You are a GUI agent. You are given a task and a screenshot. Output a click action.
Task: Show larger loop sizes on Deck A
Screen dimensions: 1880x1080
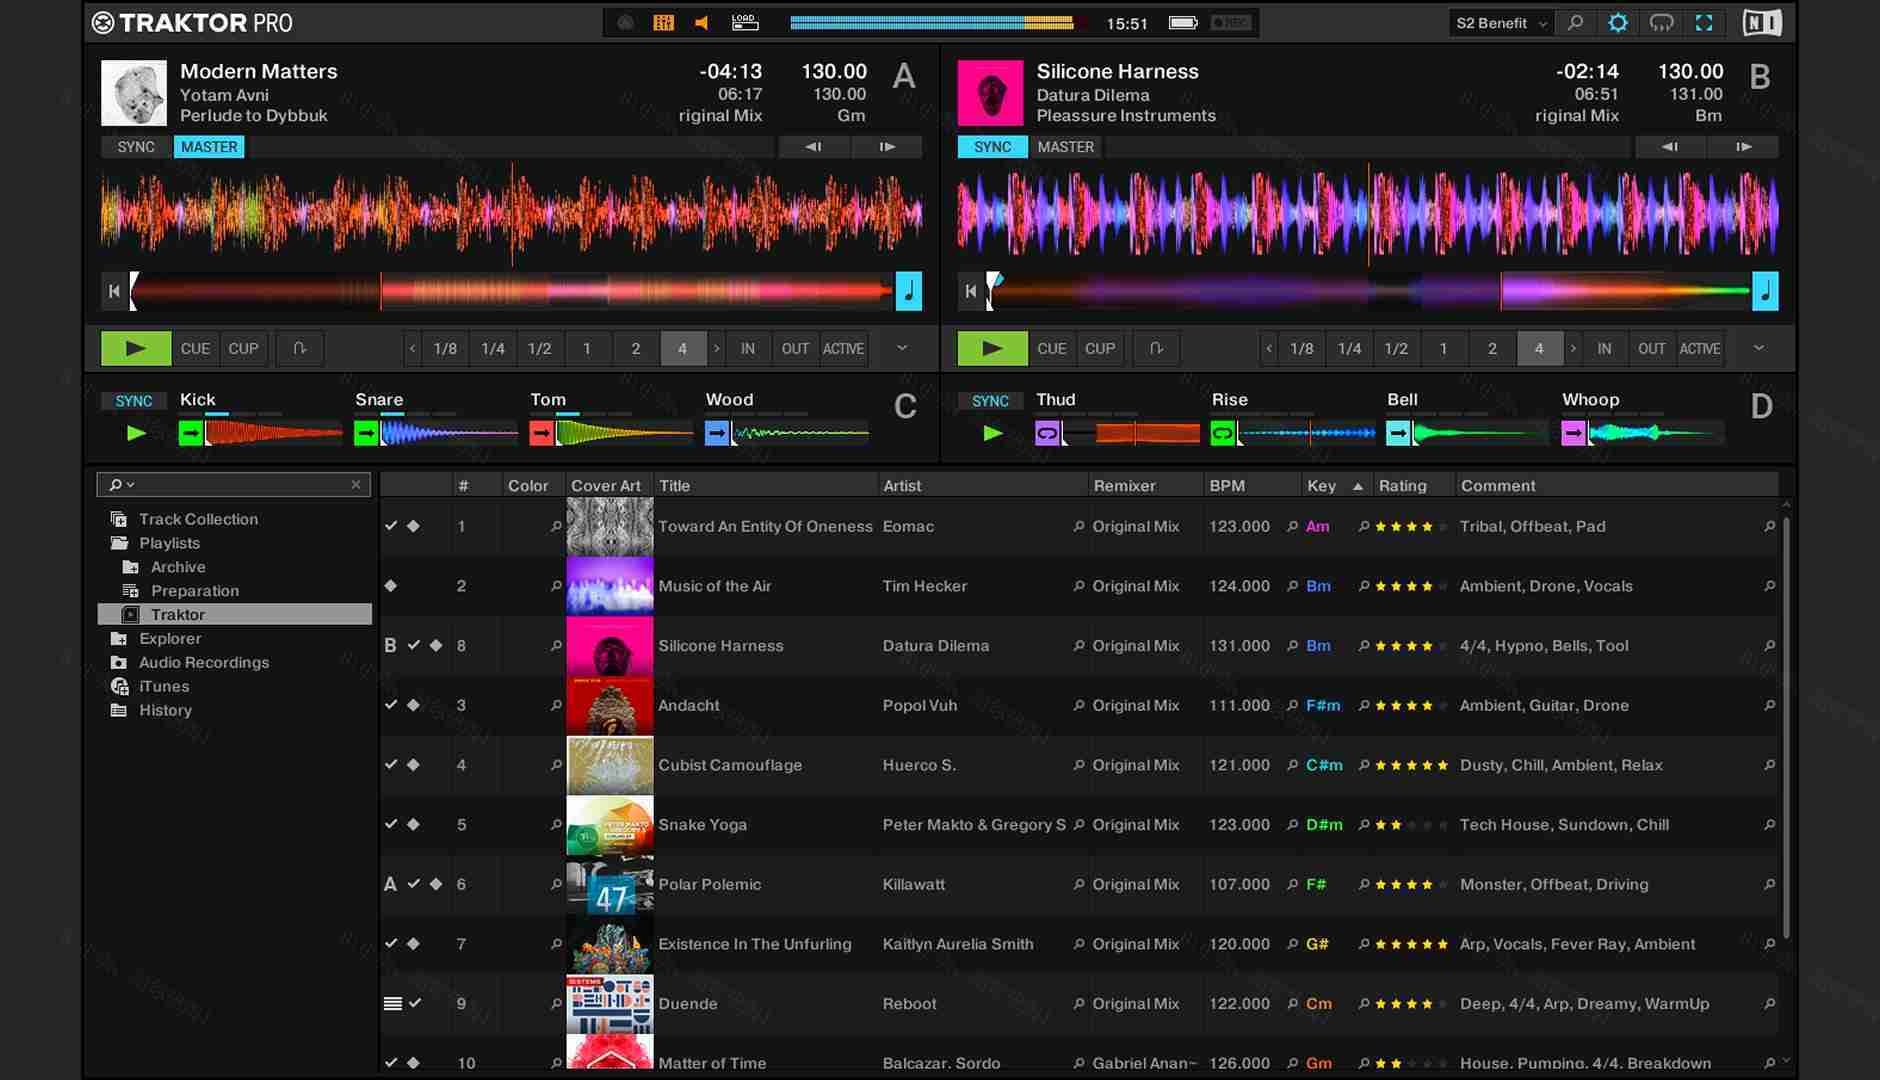(x=716, y=348)
